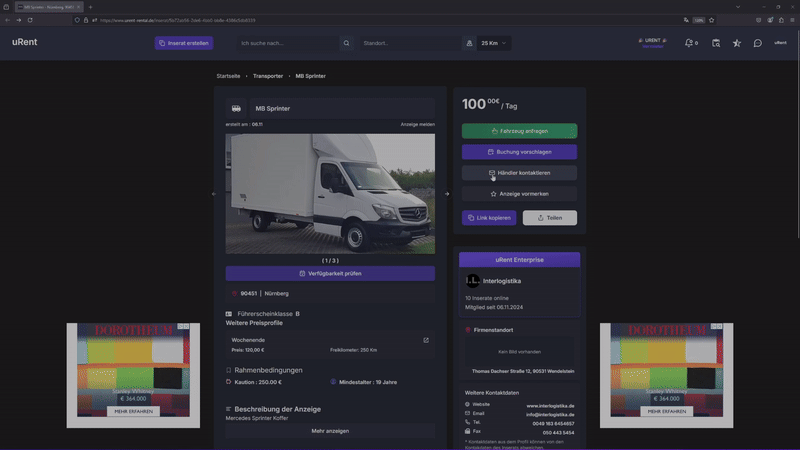Viewport: 800px width, 450px height.
Task: Click info@interlogistika.de email link
Action: coord(550,415)
